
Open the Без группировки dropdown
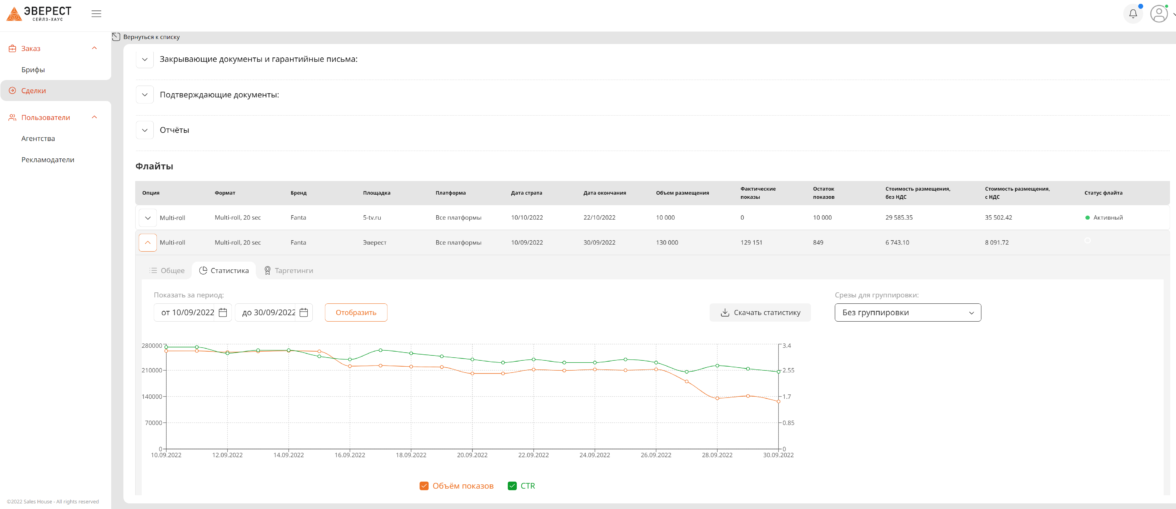pos(907,312)
